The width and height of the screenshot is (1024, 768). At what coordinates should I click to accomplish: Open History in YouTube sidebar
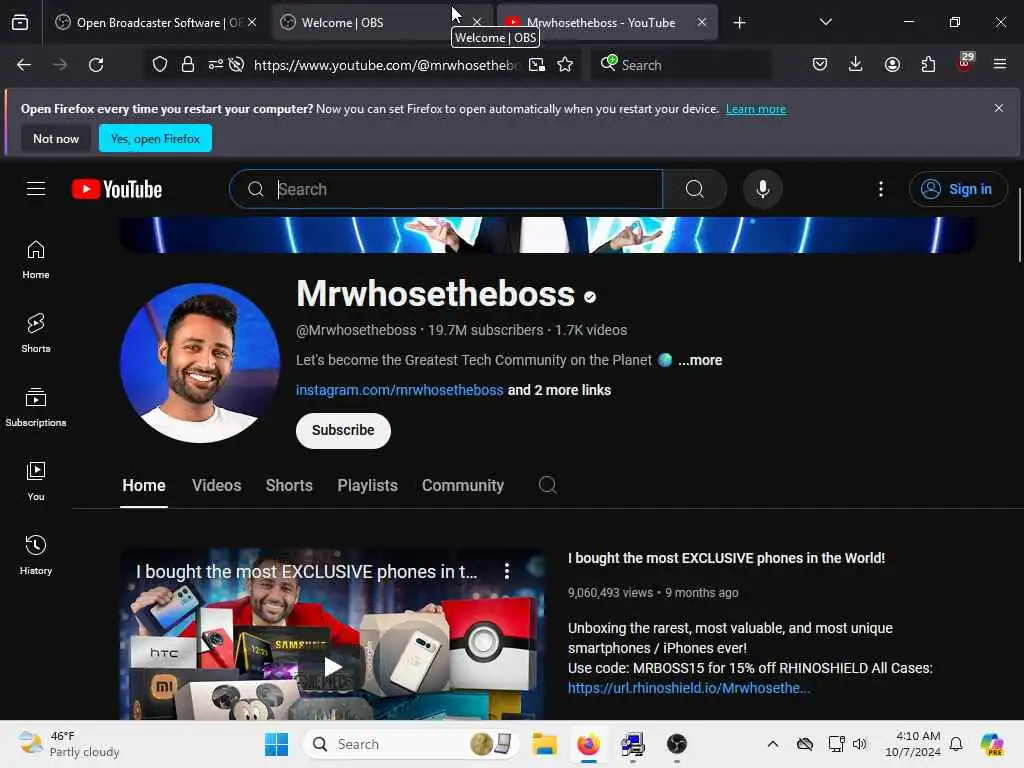coord(36,555)
